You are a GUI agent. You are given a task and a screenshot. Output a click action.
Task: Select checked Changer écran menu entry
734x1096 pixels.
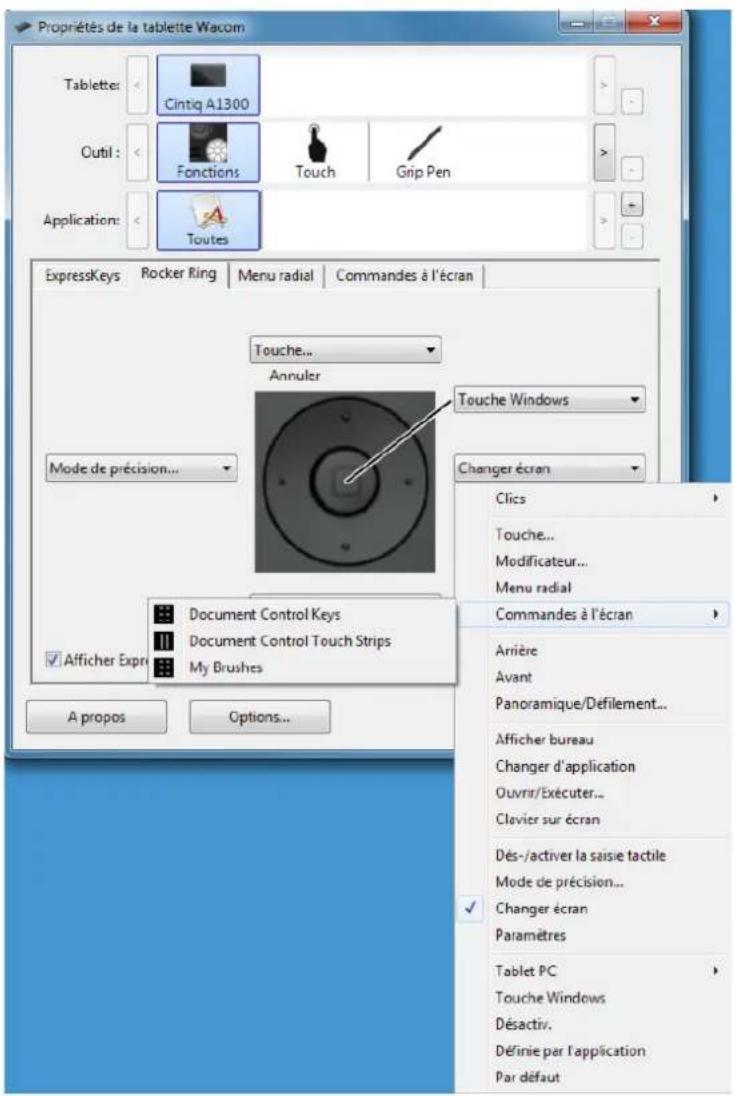click(x=593, y=909)
